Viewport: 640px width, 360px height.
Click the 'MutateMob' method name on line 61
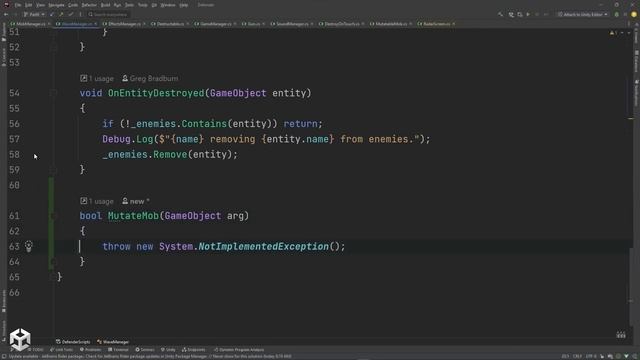pos(133,216)
